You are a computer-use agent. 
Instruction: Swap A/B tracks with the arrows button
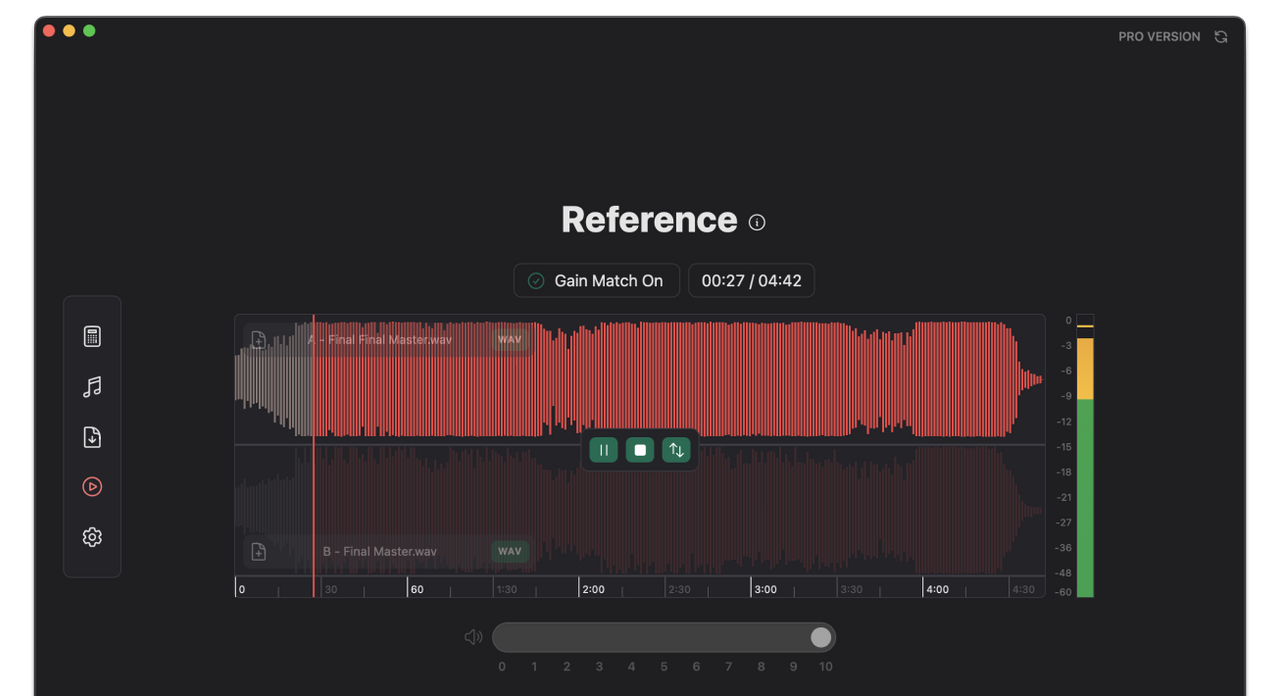tap(676, 450)
